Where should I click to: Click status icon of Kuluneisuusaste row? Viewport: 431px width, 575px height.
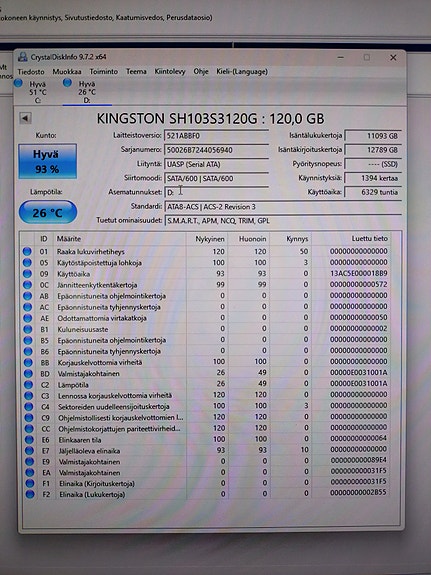28,329
